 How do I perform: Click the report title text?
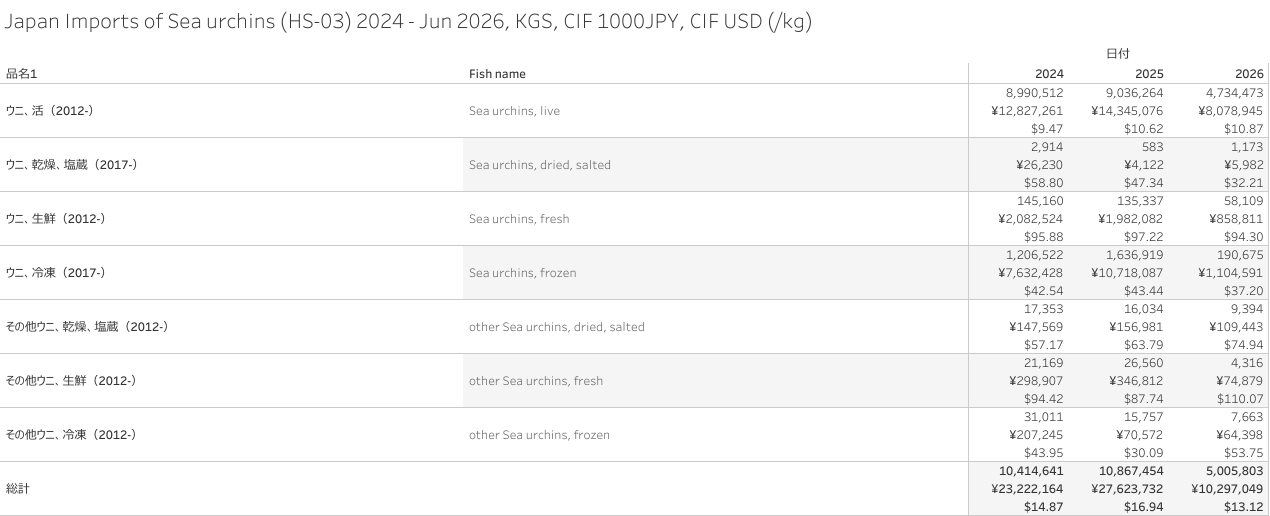click(x=408, y=22)
